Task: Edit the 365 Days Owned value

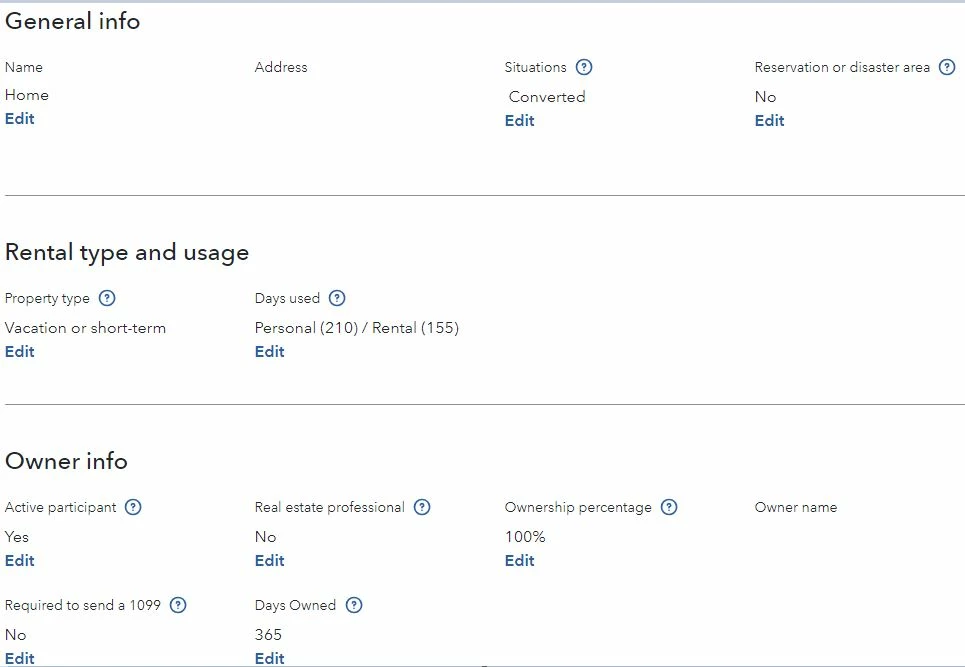Action: pos(270,658)
